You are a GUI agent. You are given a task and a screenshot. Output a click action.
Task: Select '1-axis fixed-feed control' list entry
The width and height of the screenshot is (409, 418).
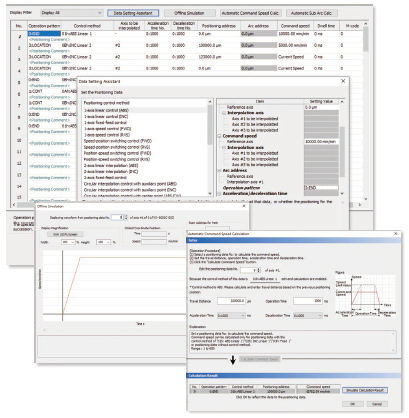click(x=105, y=123)
